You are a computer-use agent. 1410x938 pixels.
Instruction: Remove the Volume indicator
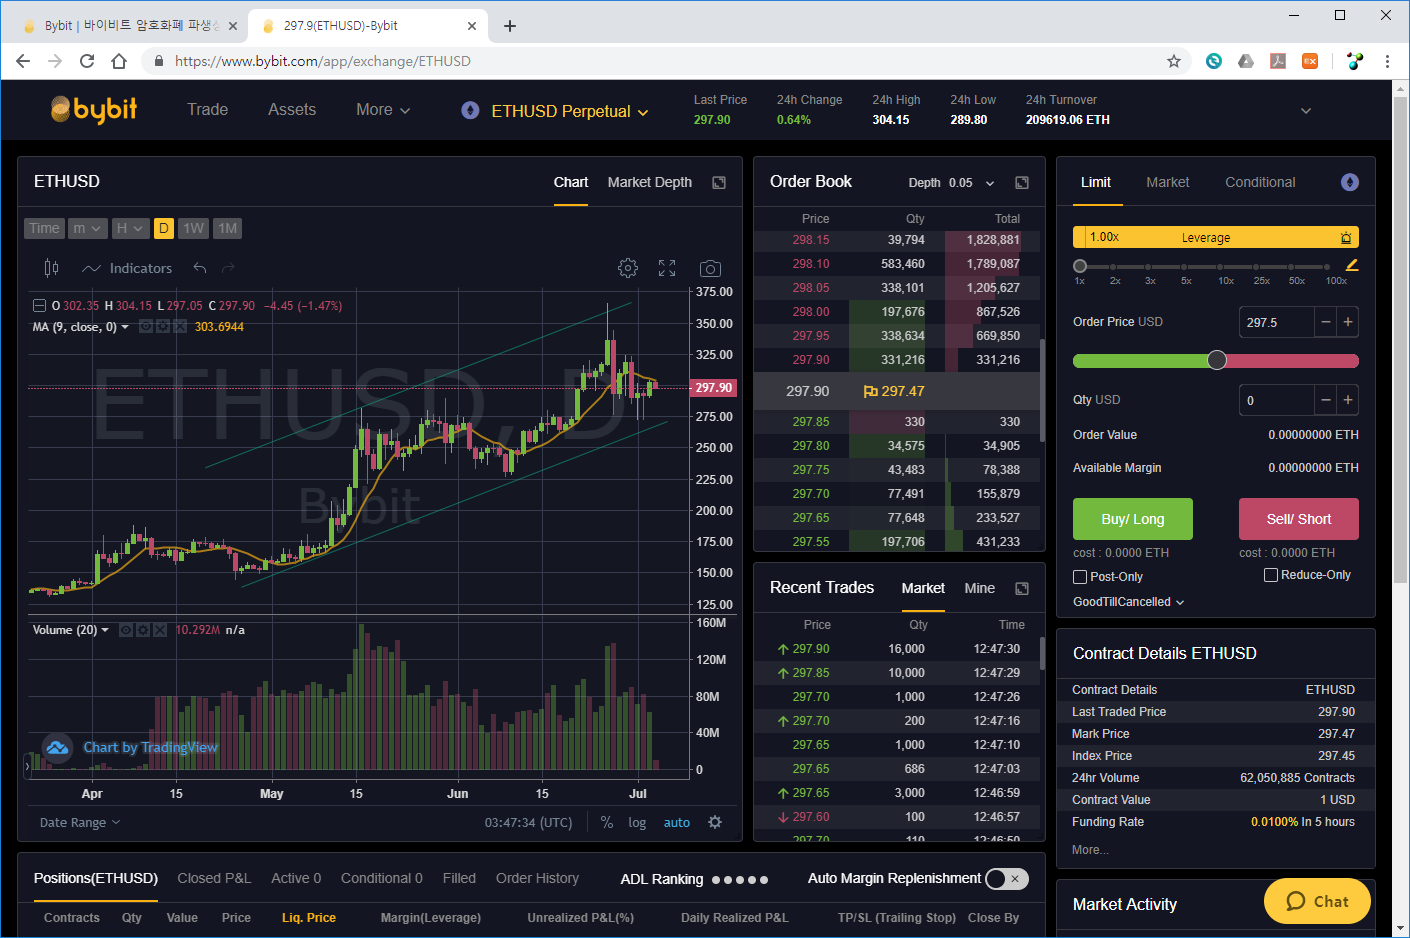[x=160, y=630]
